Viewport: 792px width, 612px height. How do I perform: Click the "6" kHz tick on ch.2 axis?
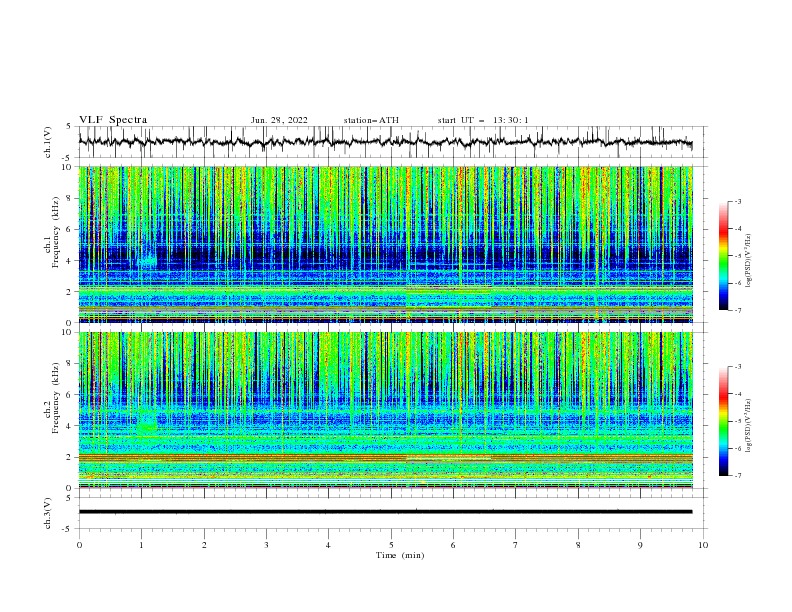[71, 394]
